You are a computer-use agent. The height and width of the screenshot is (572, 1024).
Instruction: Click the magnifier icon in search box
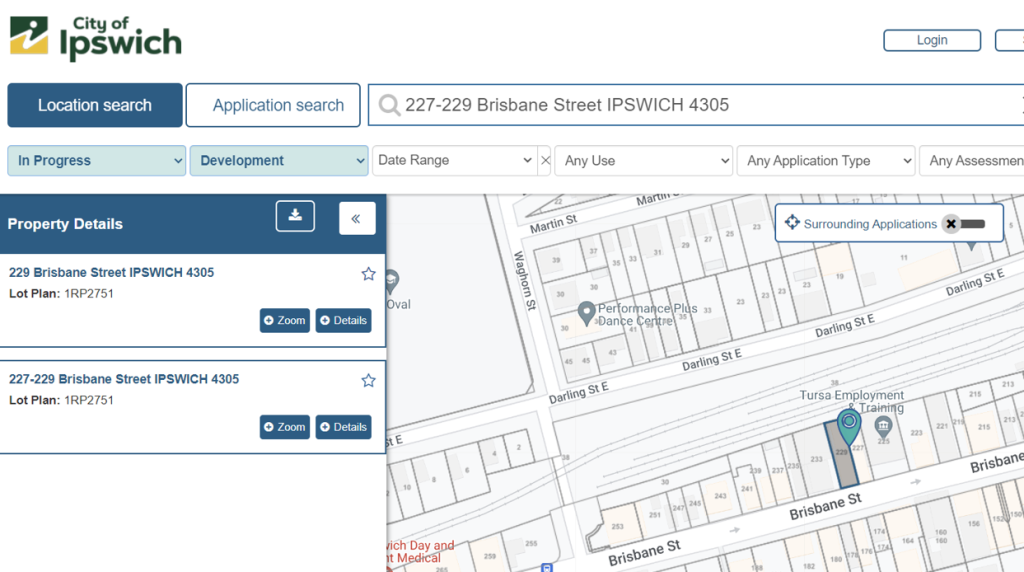389,105
